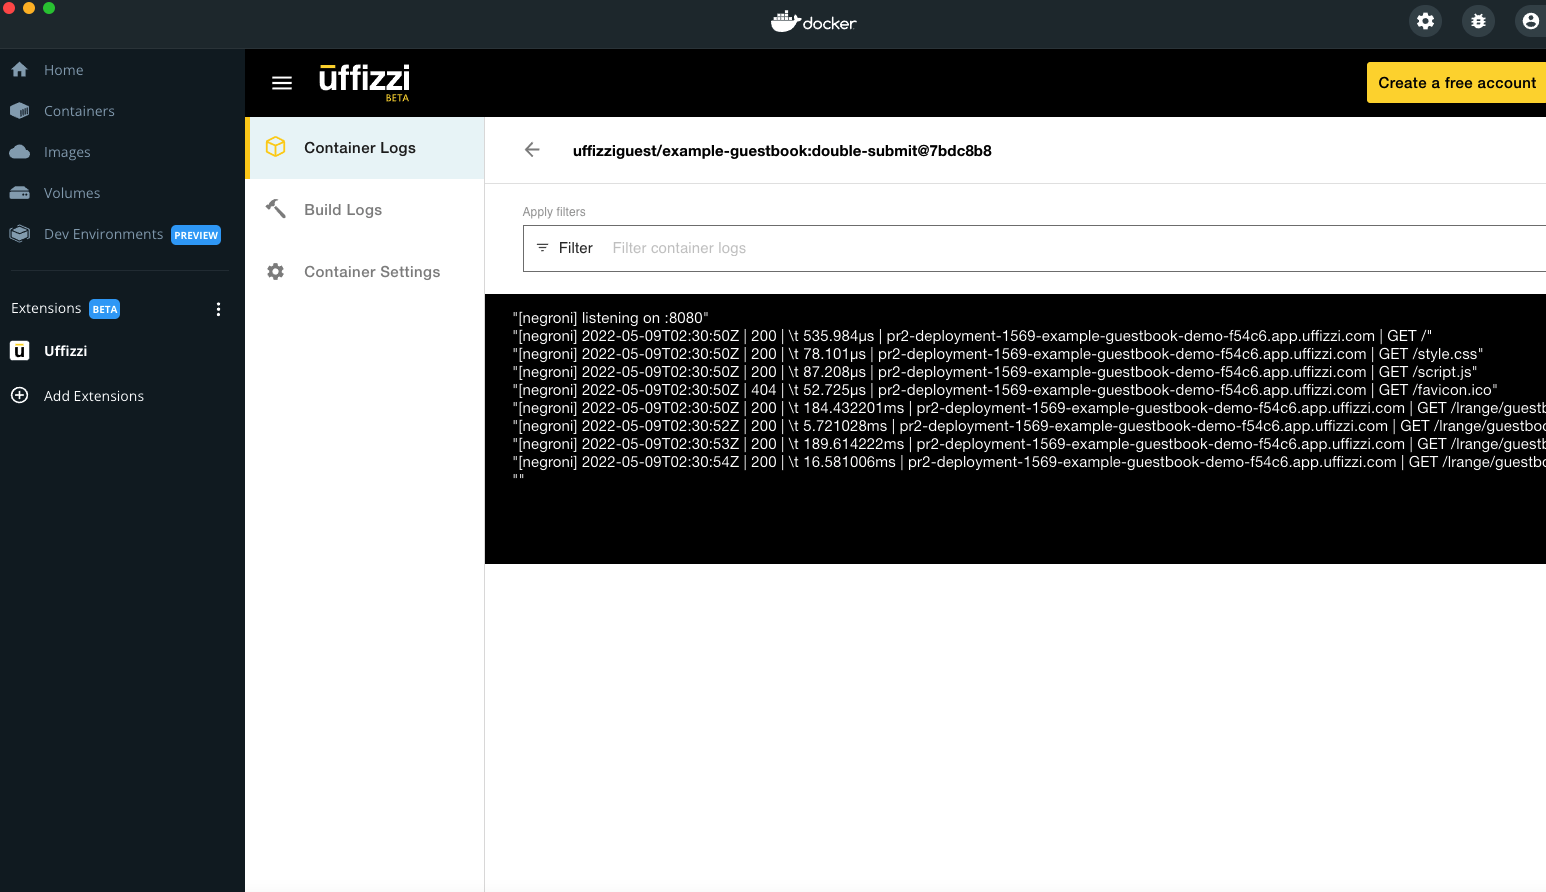Select the Container Logs tab

point(360,148)
